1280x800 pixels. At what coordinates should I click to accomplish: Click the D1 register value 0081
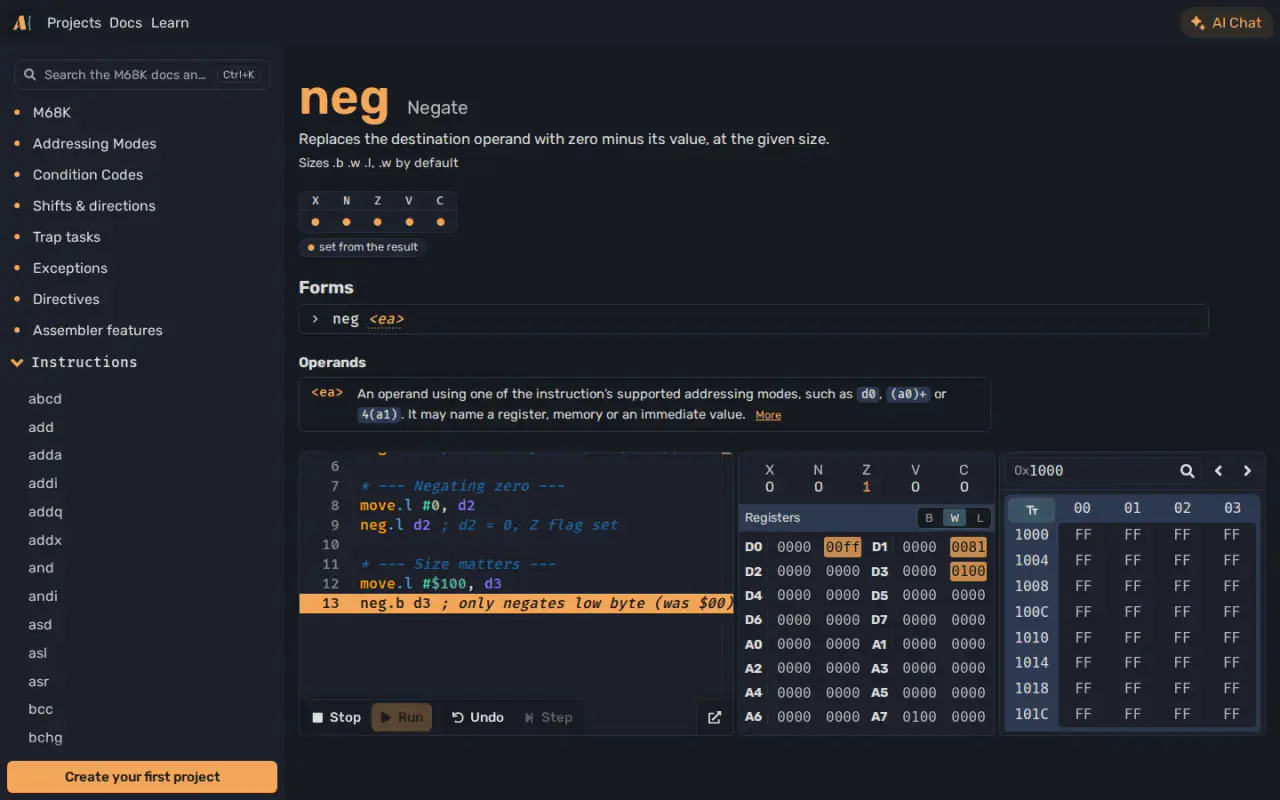pyautogui.click(x=968, y=547)
